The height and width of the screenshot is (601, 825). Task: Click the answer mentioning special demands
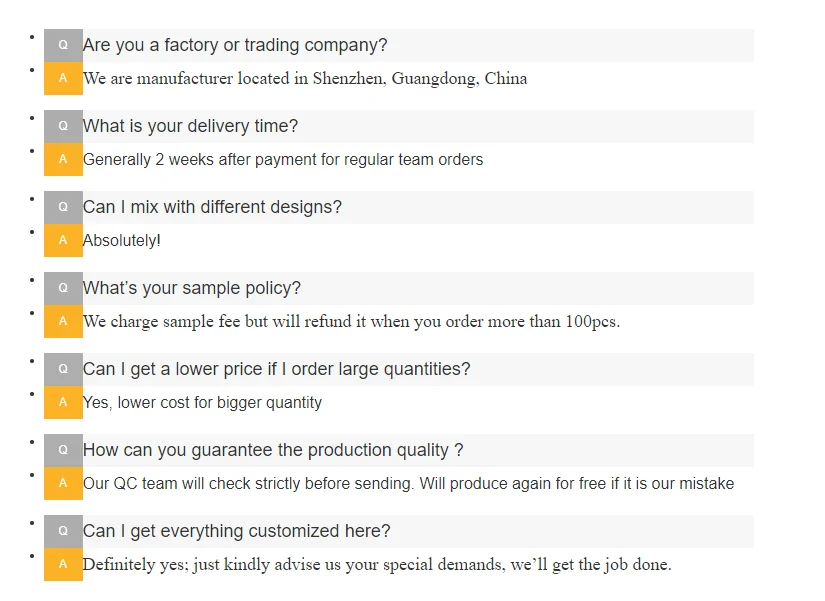click(376, 565)
